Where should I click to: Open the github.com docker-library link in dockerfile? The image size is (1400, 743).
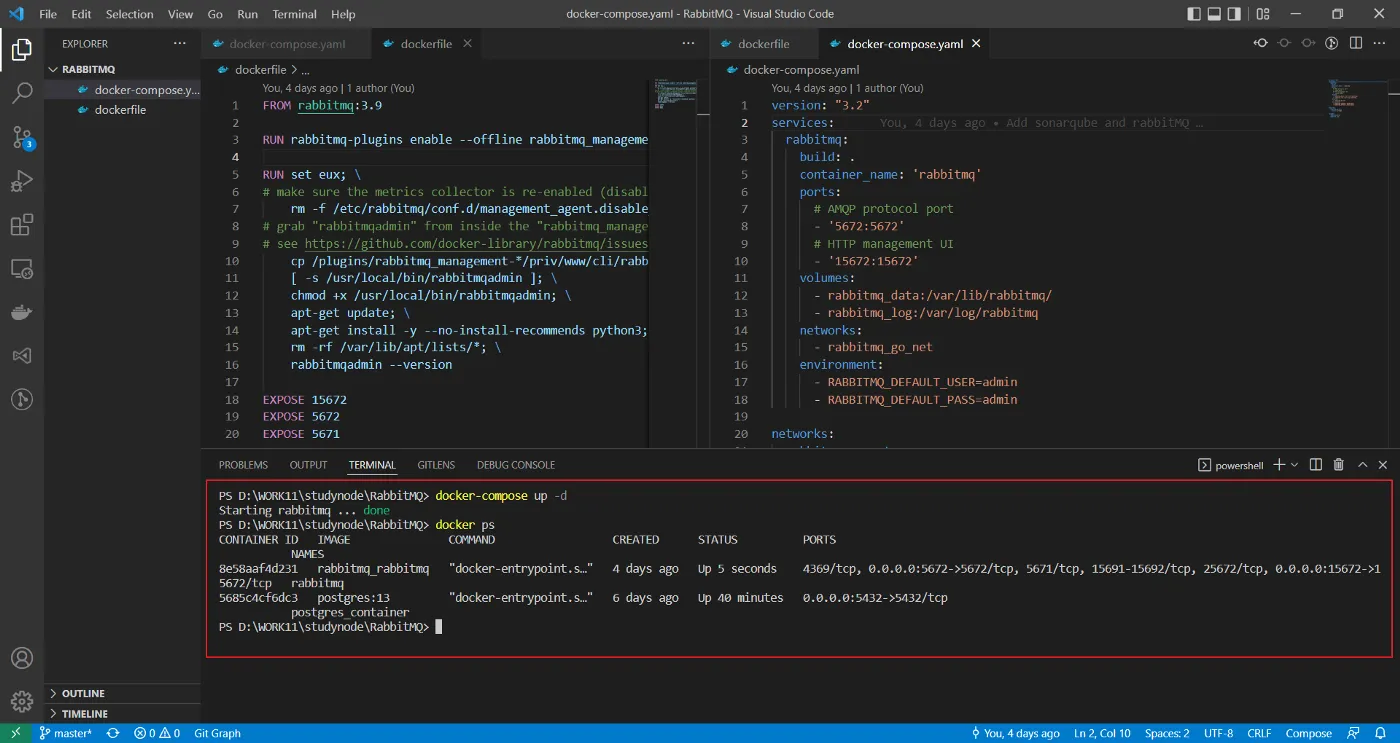[x=476, y=243]
